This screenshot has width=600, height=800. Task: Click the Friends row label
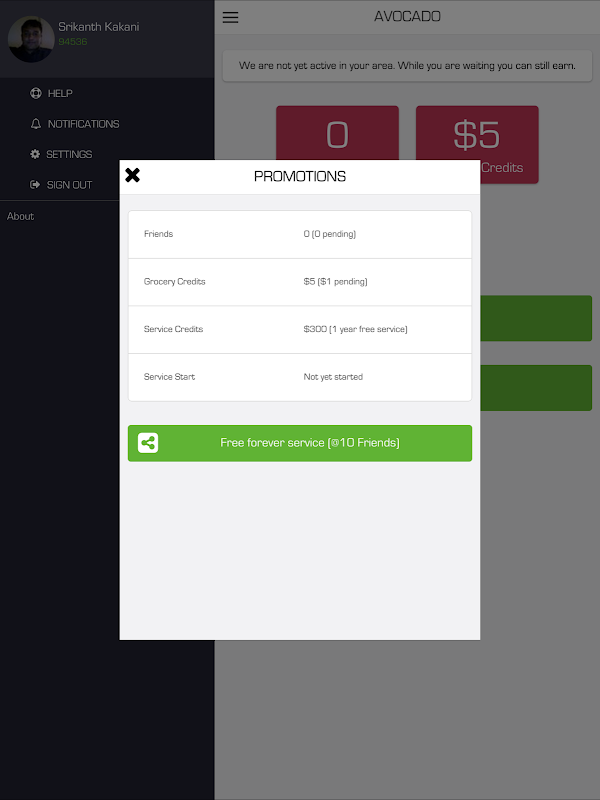(x=158, y=234)
